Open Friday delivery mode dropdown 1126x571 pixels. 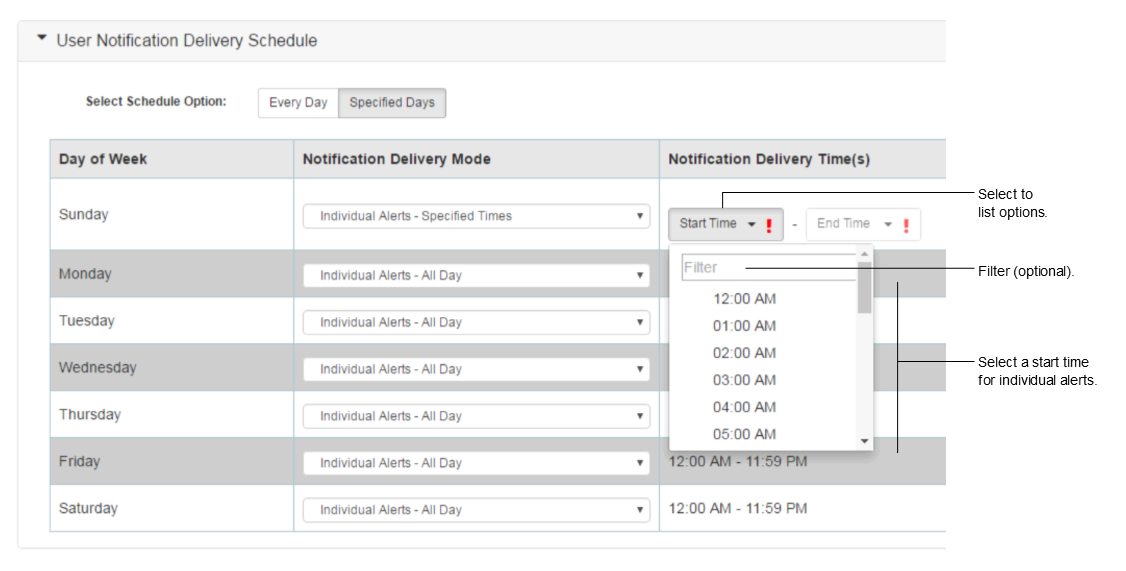coord(476,463)
